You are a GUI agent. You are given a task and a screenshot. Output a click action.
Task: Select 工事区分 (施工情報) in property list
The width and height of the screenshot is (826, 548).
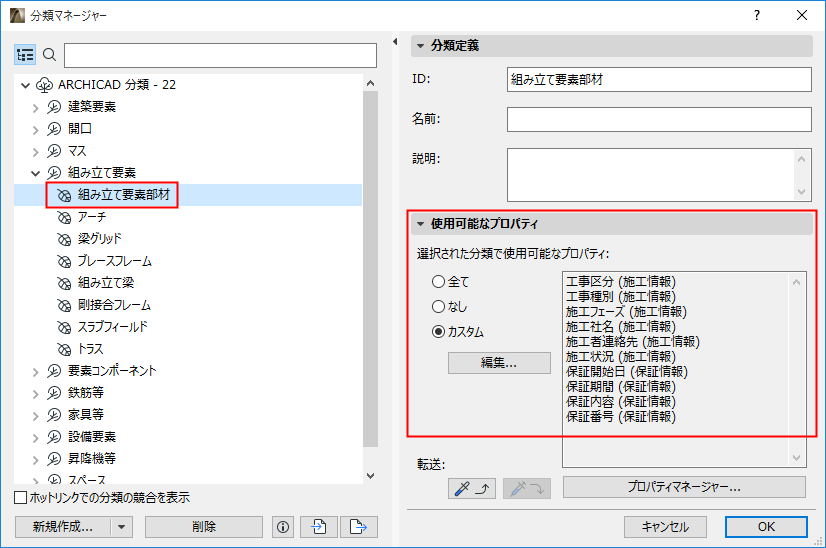pyautogui.click(x=621, y=282)
